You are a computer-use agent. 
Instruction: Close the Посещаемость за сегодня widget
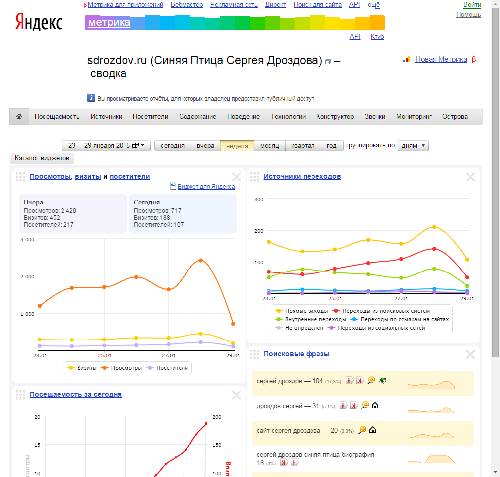click(x=236, y=395)
